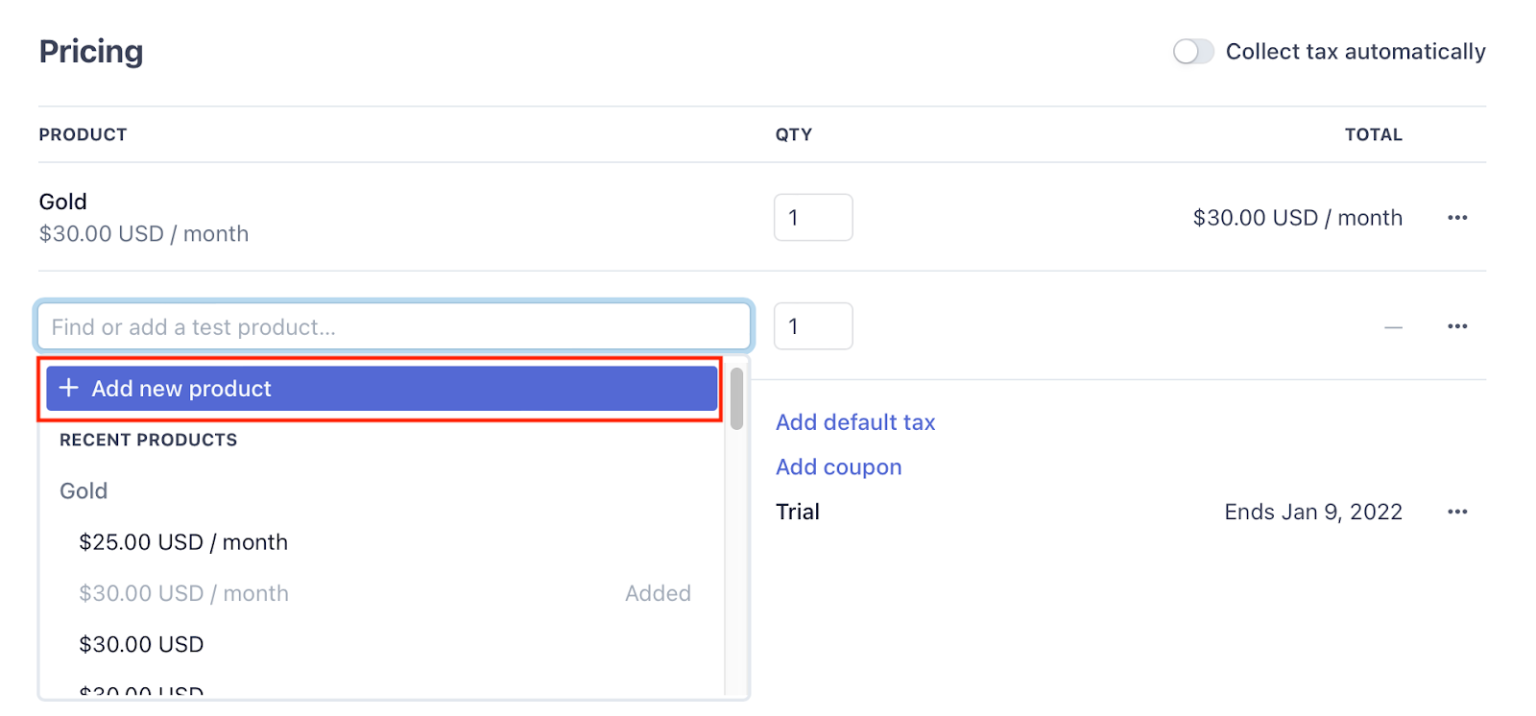Select the Gold item under Recent Products
The width and height of the screenshot is (1536, 716).
83,490
